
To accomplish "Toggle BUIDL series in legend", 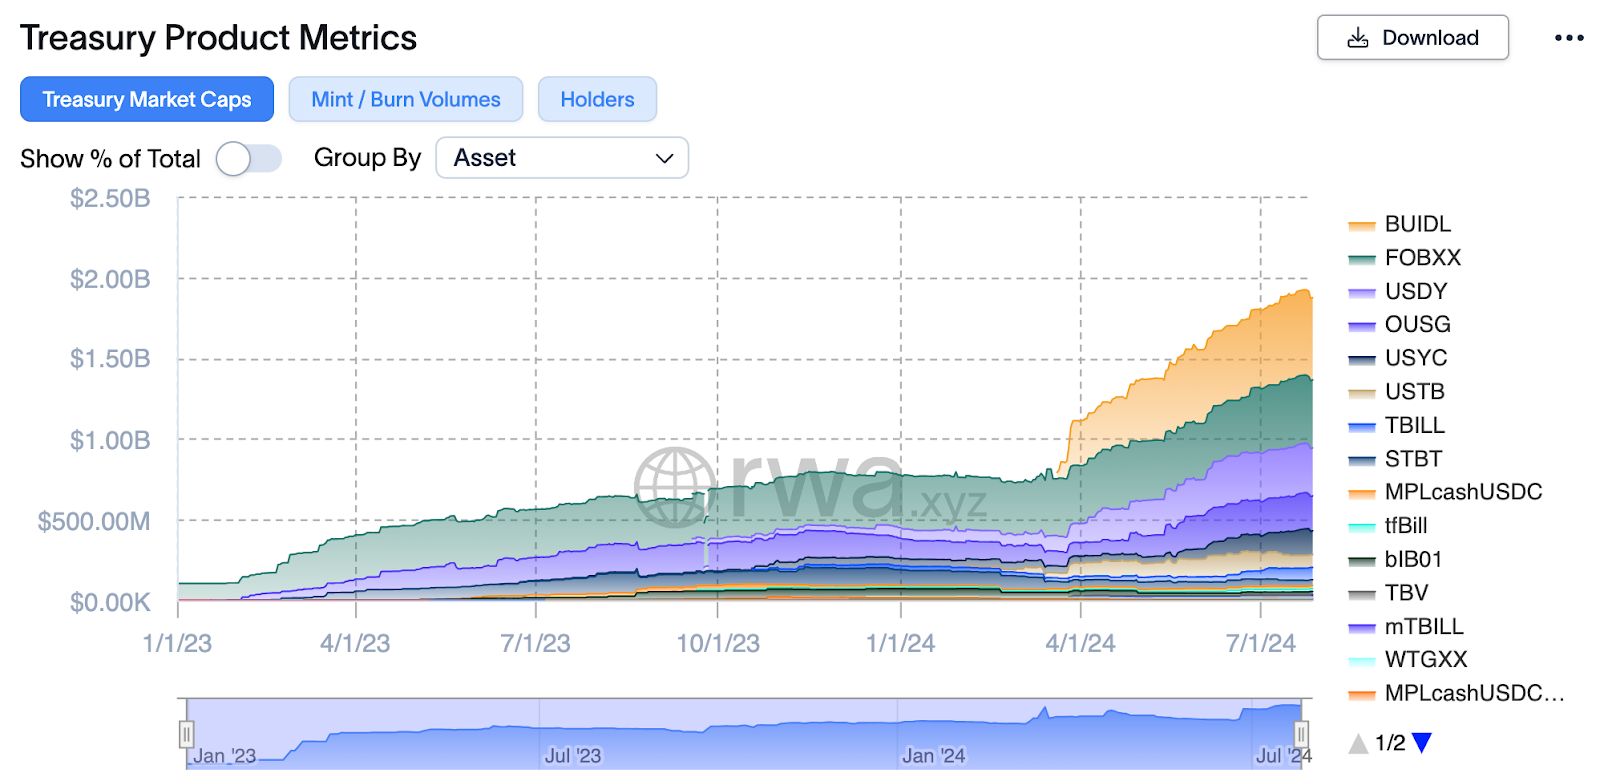I will point(1400,224).
